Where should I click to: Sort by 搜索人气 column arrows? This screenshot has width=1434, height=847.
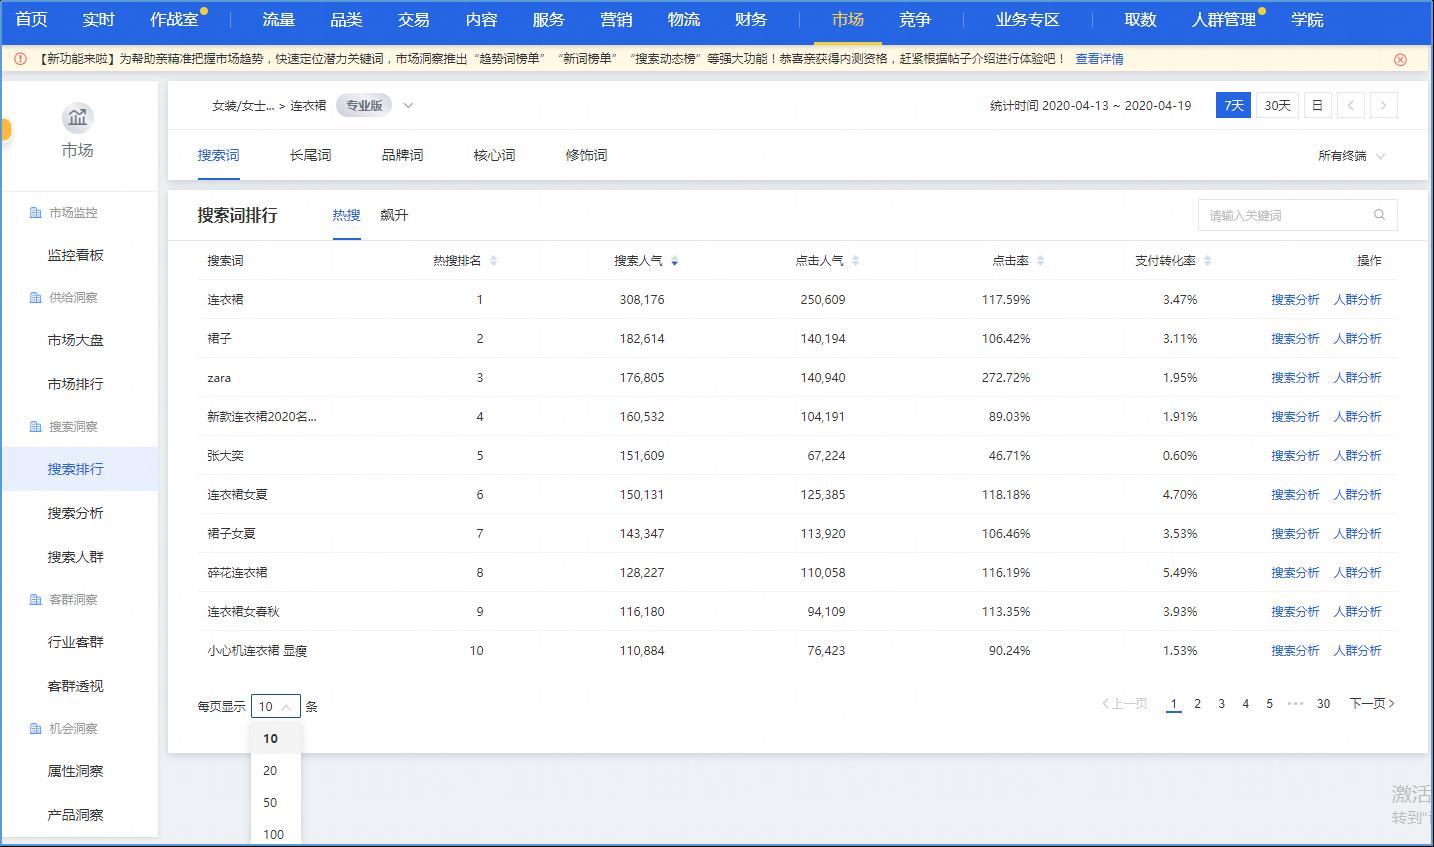[675, 261]
